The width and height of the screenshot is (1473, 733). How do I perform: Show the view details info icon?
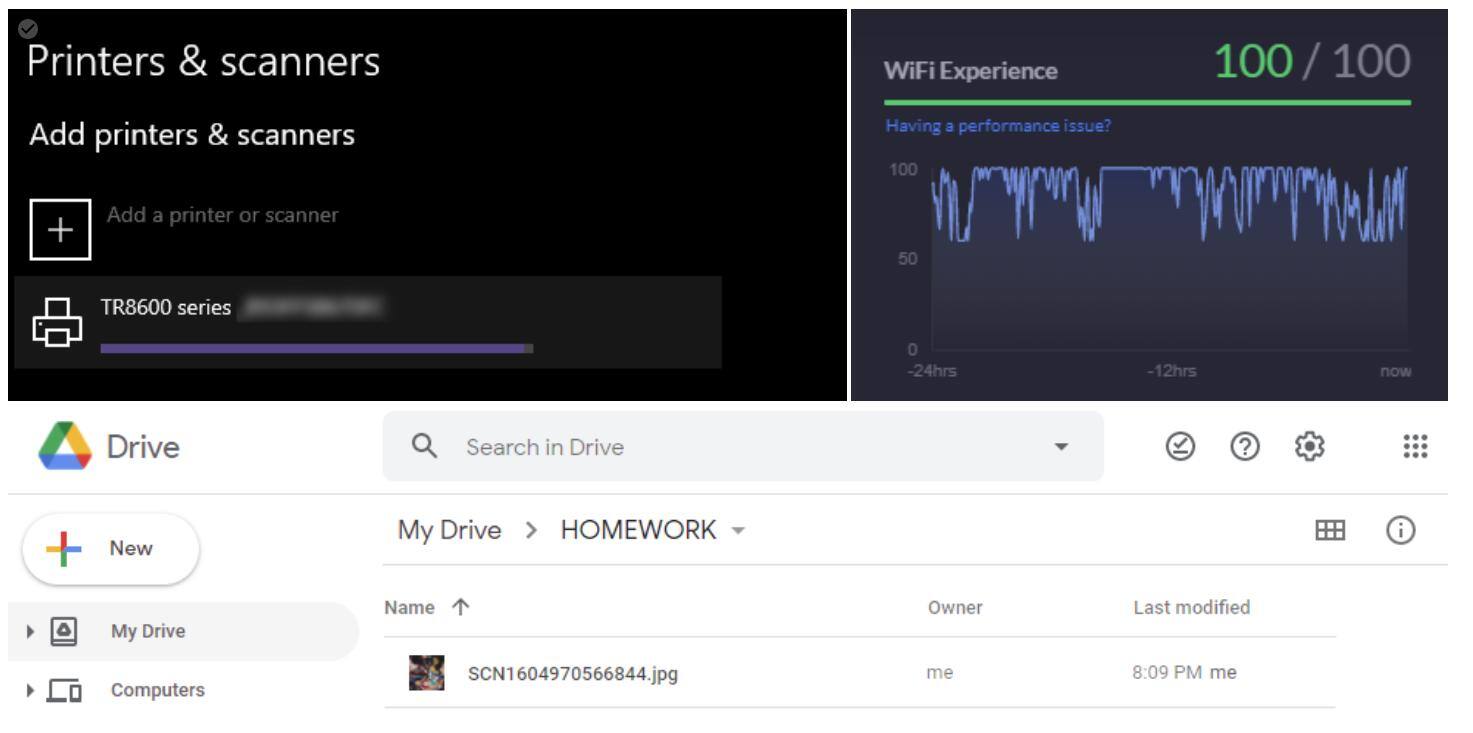tap(1400, 531)
